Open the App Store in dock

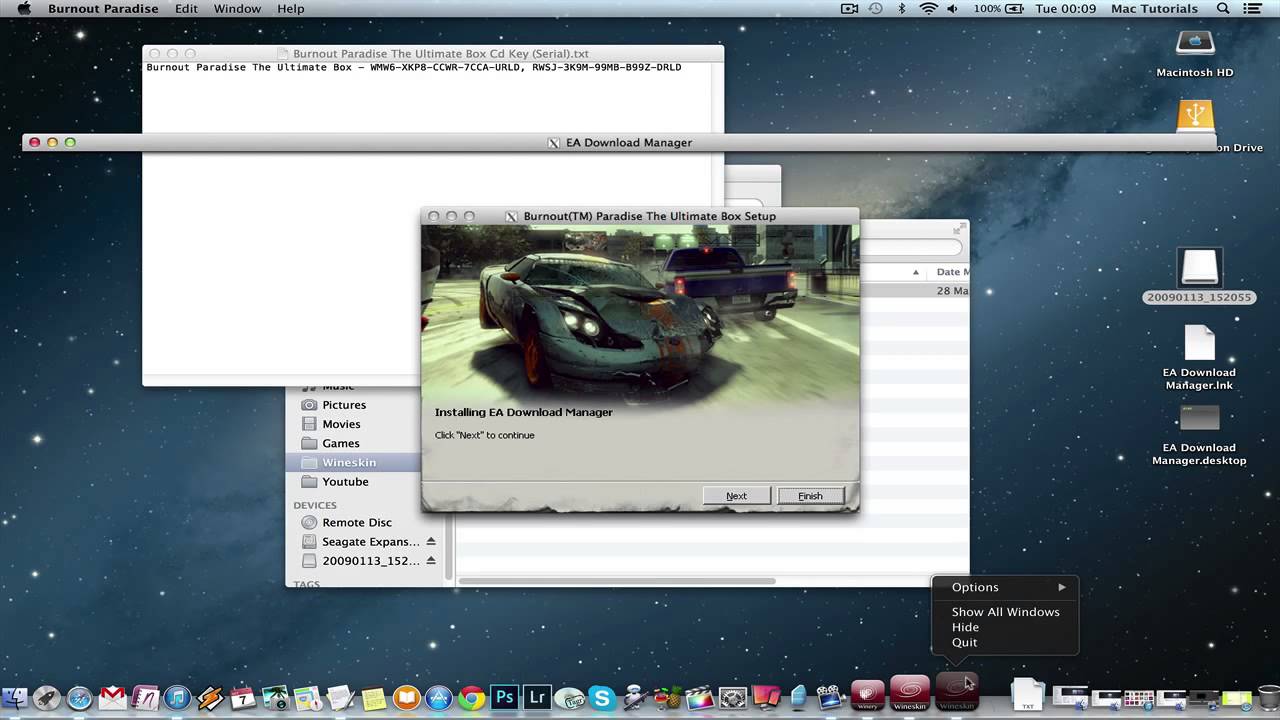(x=438, y=697)
